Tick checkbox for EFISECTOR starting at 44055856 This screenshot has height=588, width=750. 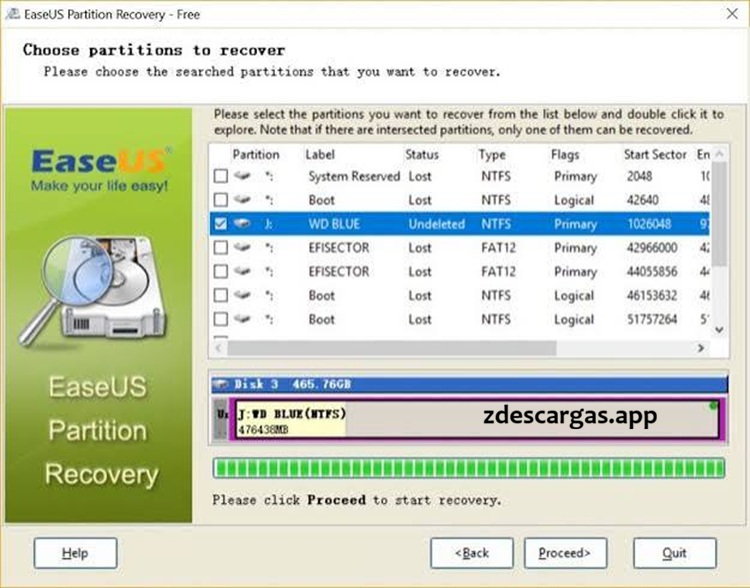tap(221, 271)
